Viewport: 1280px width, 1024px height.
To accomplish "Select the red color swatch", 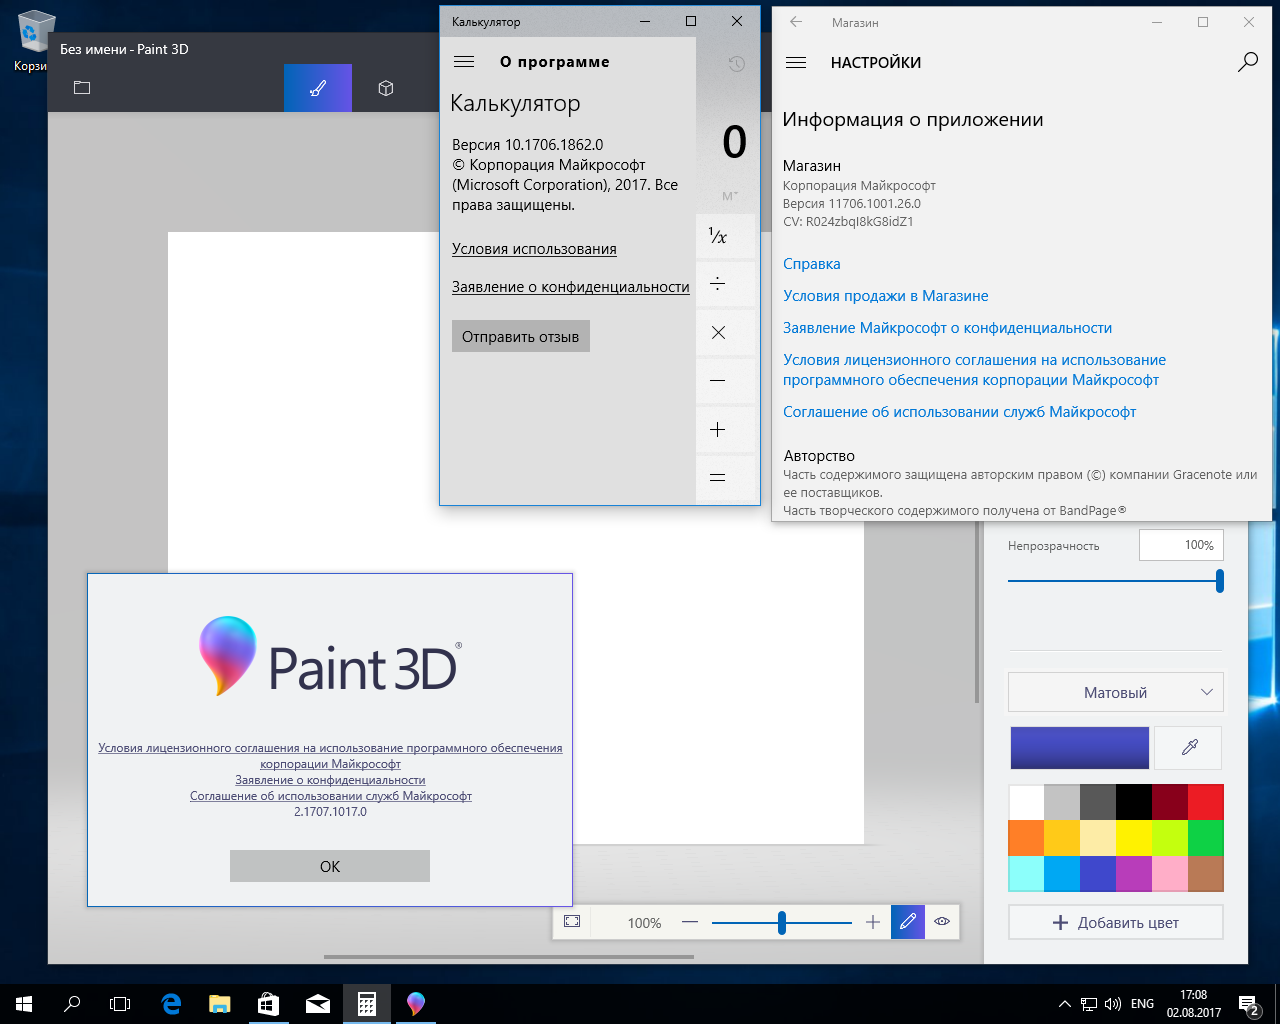I will (x=1206, y=802).
